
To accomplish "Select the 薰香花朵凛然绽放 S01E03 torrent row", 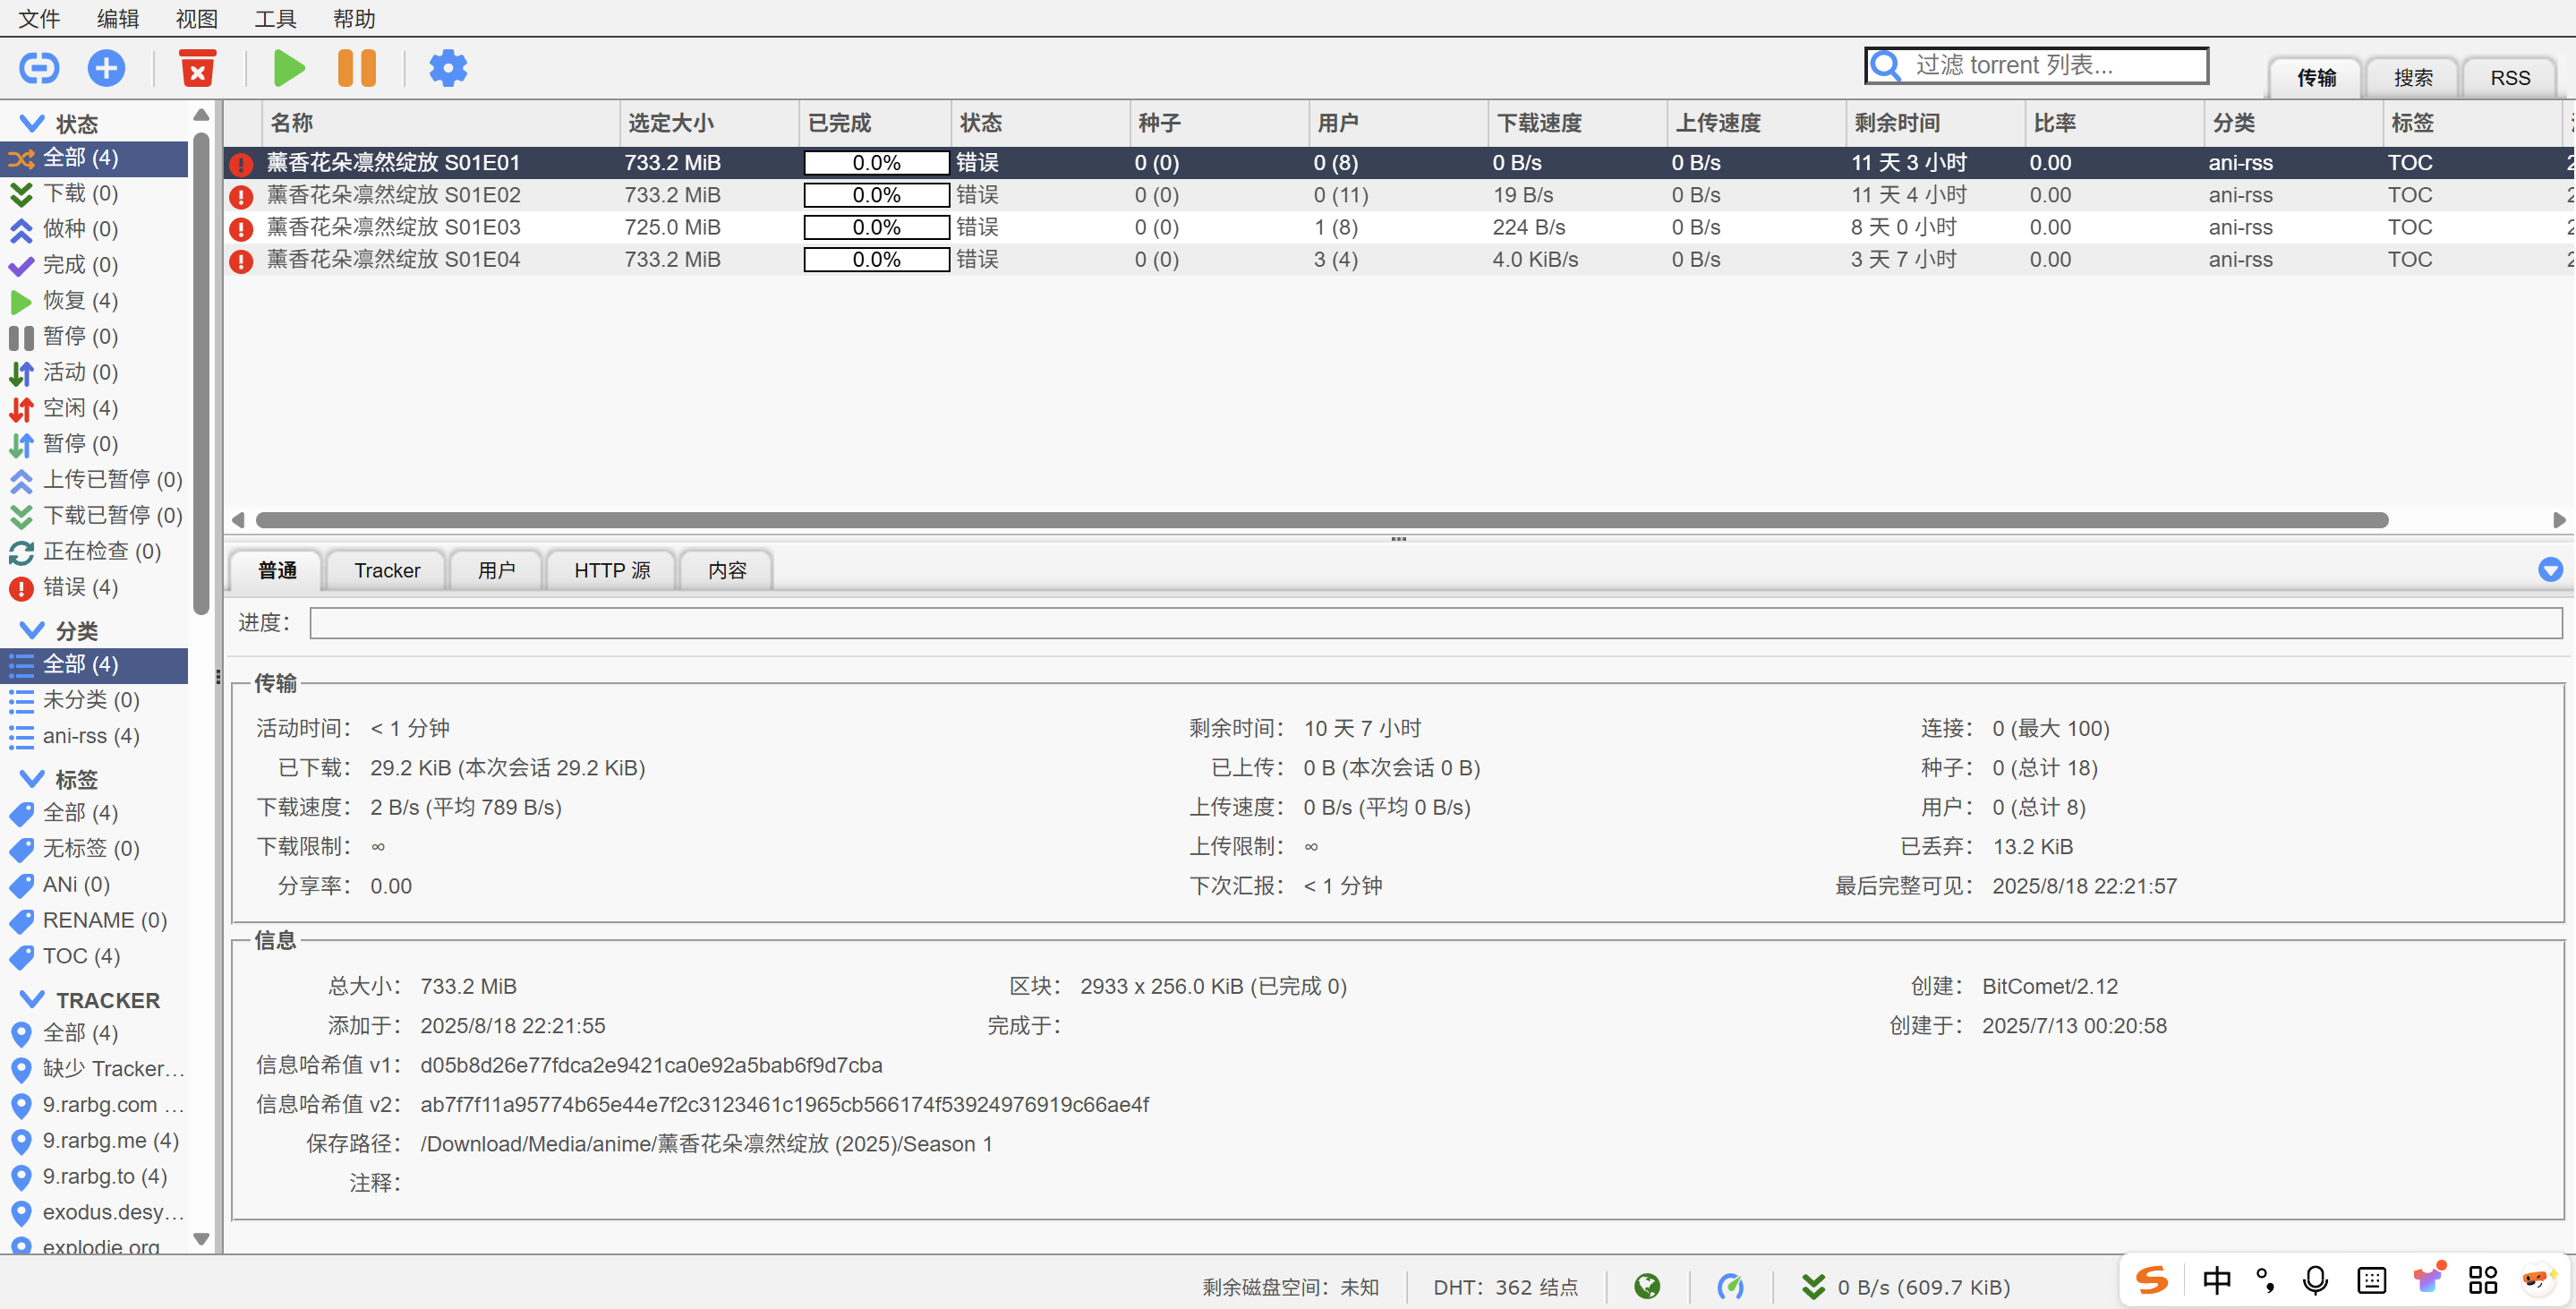I will (x=1399, y=227).
